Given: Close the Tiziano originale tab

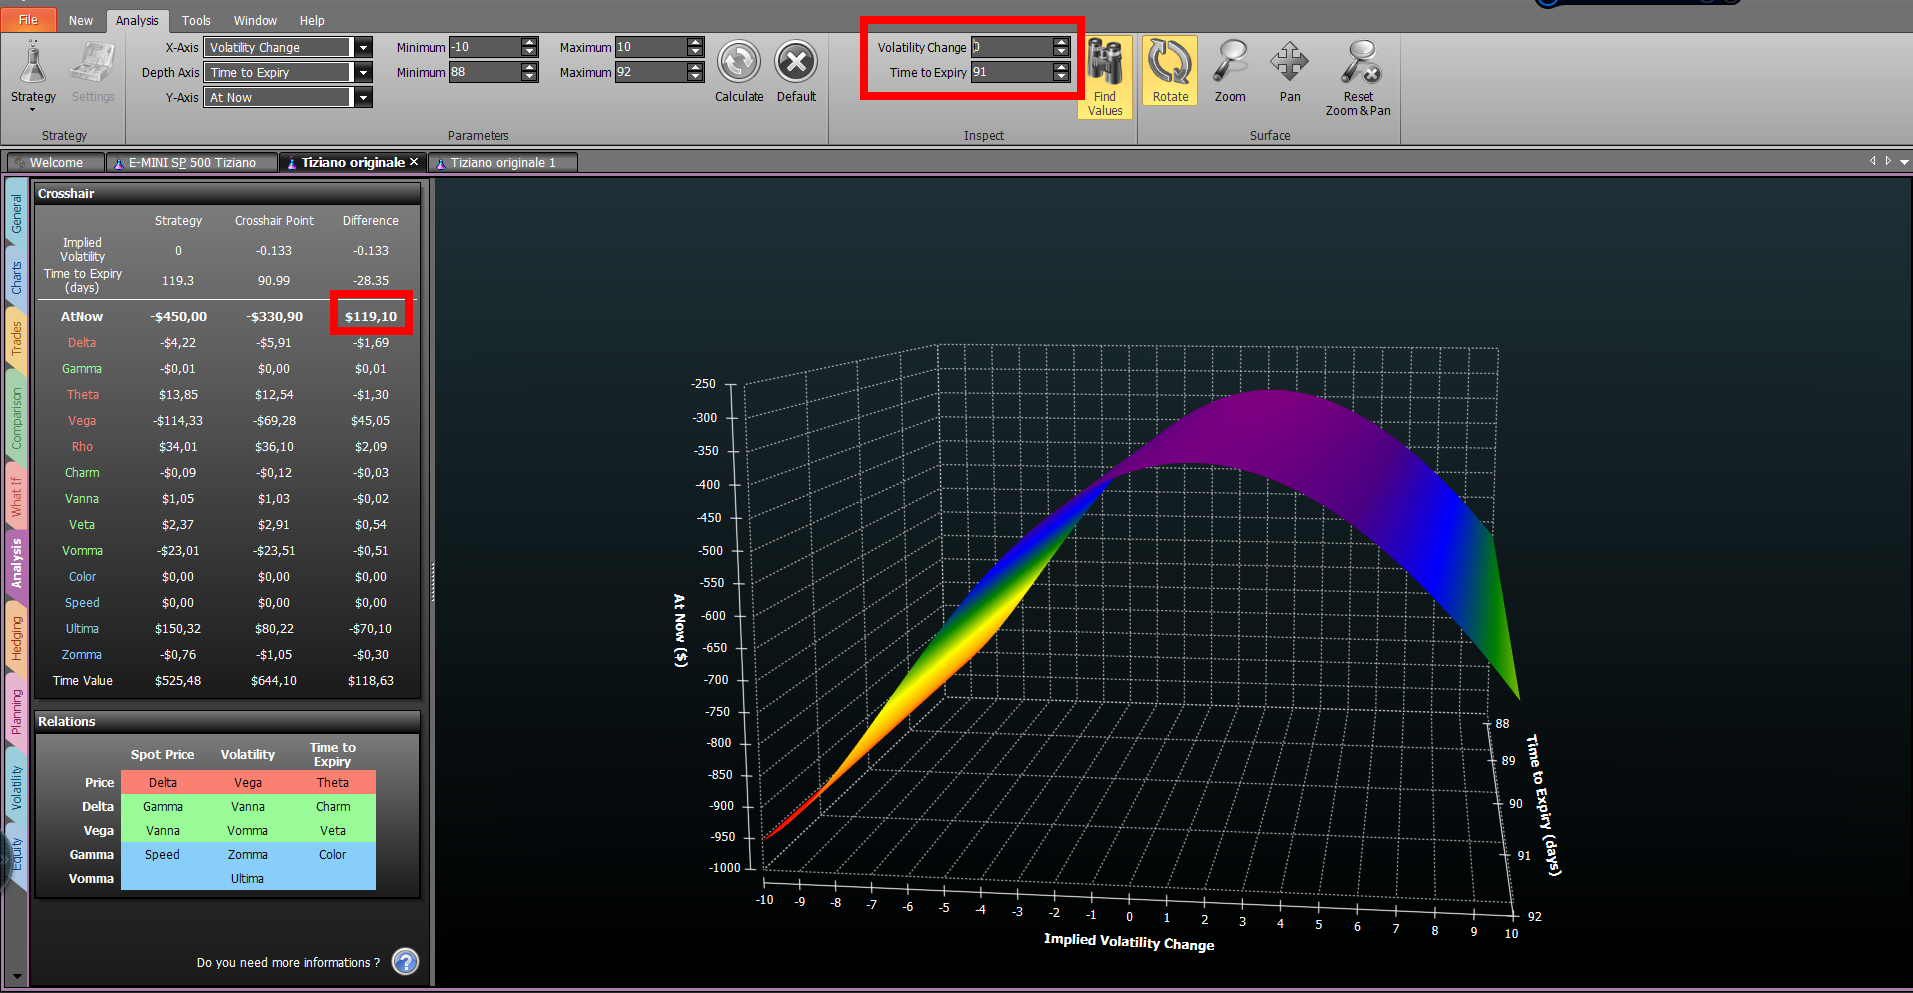Looking at the screenshot, I should [x=414, y=162].
